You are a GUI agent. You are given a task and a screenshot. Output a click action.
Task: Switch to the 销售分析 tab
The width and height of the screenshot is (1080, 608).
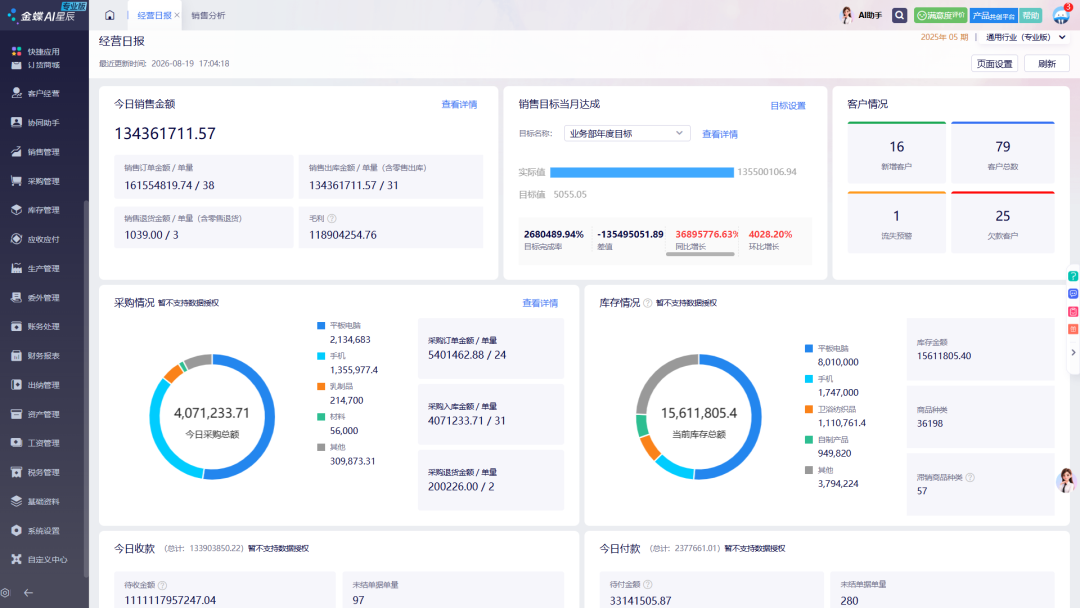pyautogui.click(x=208, y=15)
